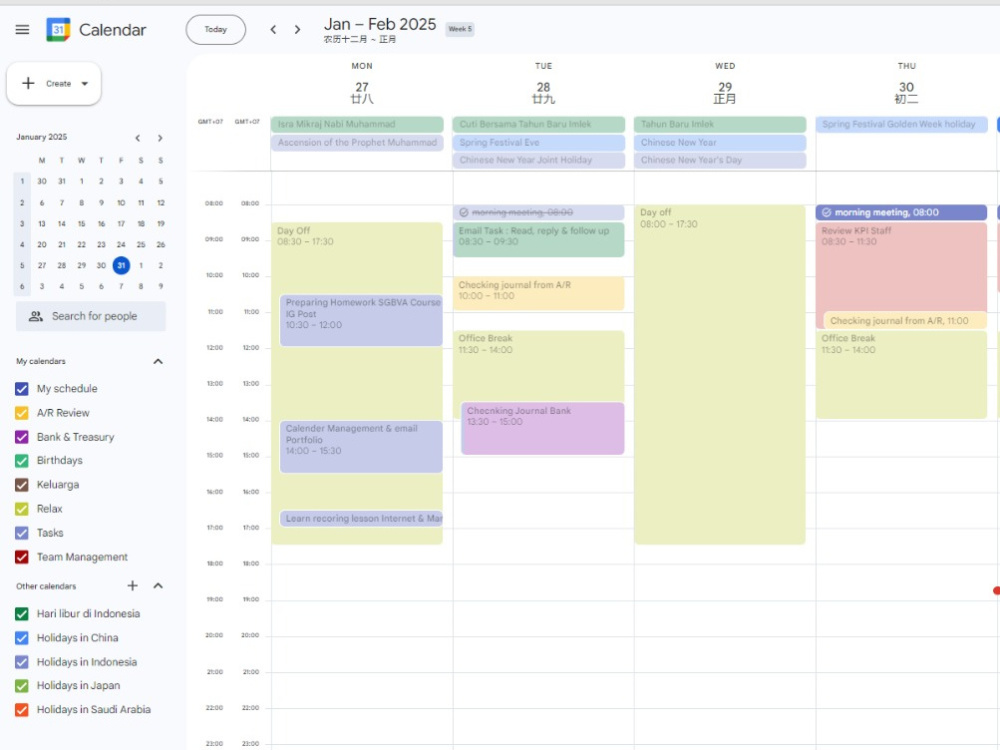Toggle My schedule calendar checkbox
The width and height of the screenshot is (1000, 750).
[x=22, y=389]
